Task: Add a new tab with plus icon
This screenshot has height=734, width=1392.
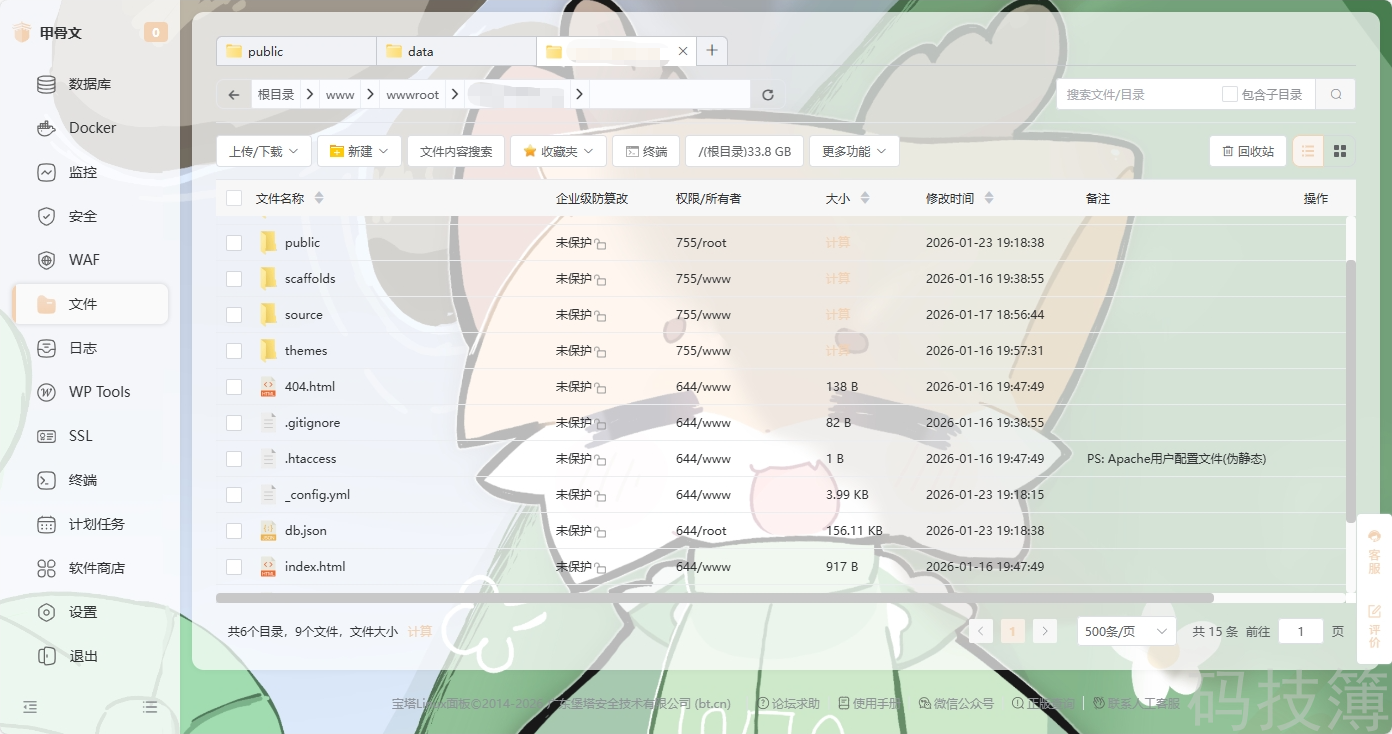Action: (712, 51)
